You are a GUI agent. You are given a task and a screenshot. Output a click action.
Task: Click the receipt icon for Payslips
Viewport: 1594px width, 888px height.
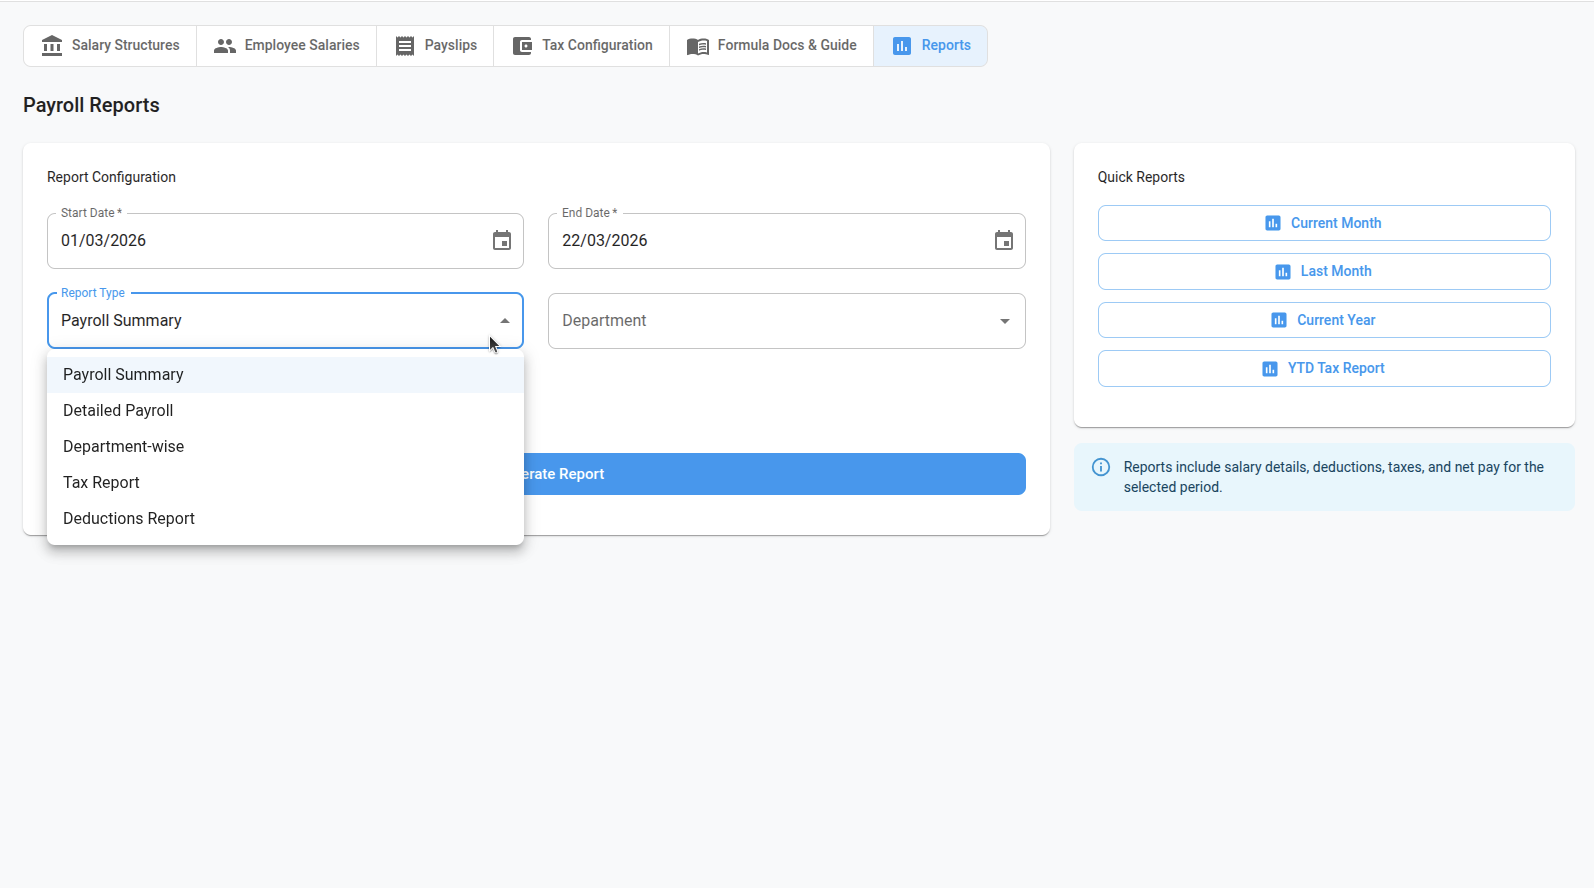pos(405,46)
